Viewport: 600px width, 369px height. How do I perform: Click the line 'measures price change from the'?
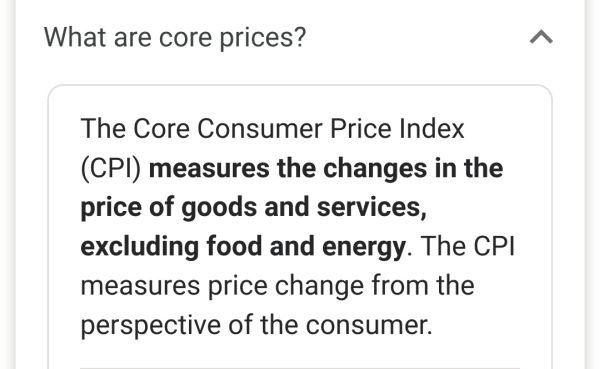(277, 286)
